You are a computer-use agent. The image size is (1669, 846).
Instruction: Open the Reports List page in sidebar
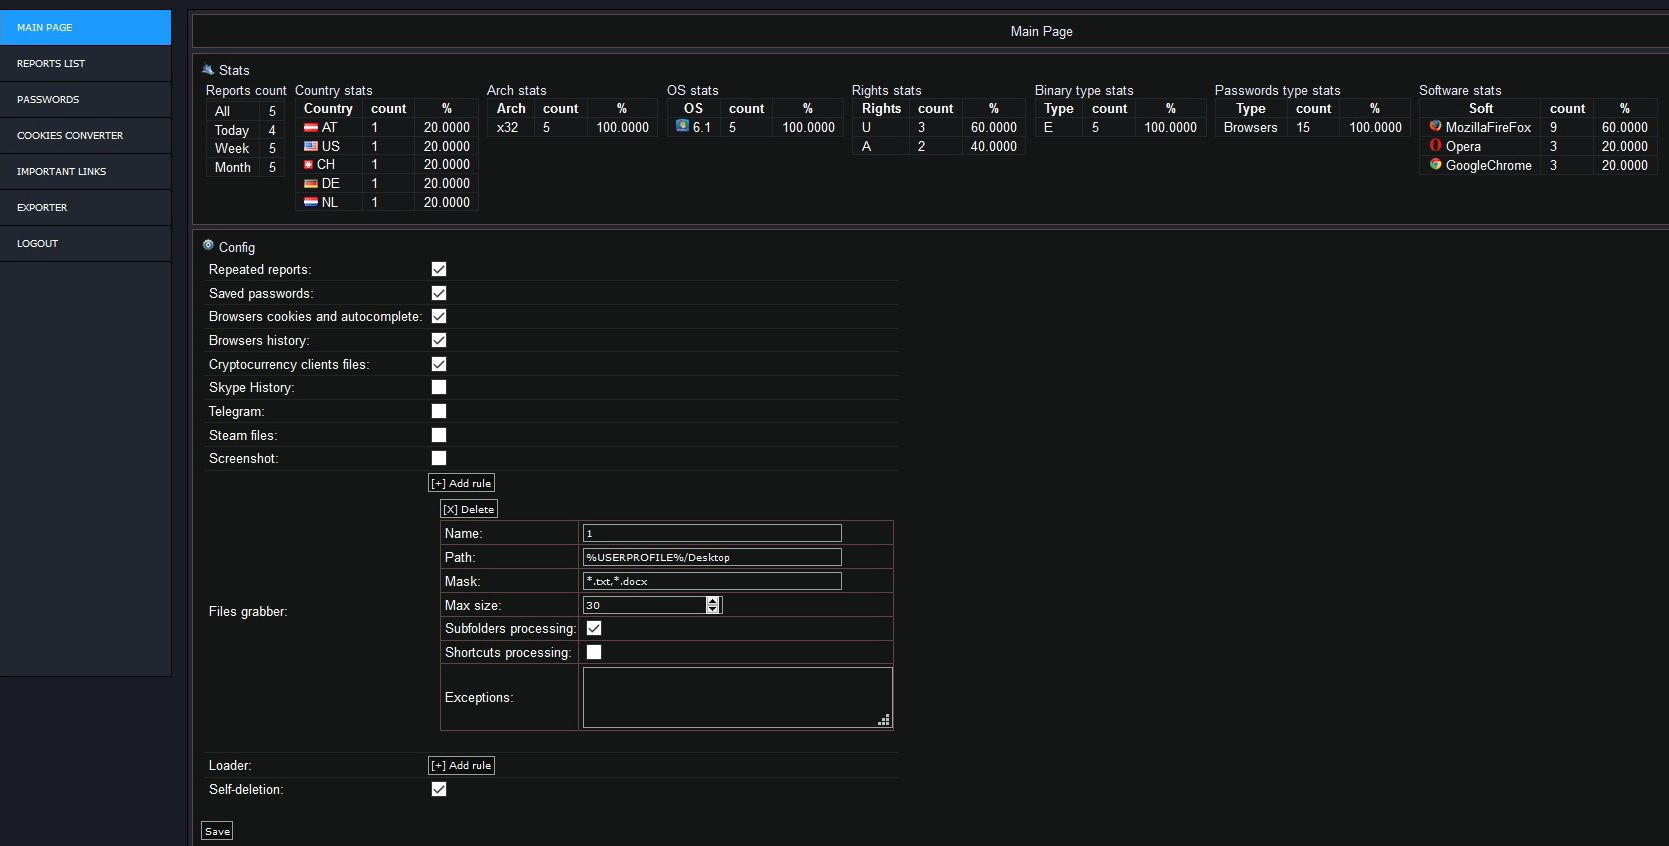[51, 63]
